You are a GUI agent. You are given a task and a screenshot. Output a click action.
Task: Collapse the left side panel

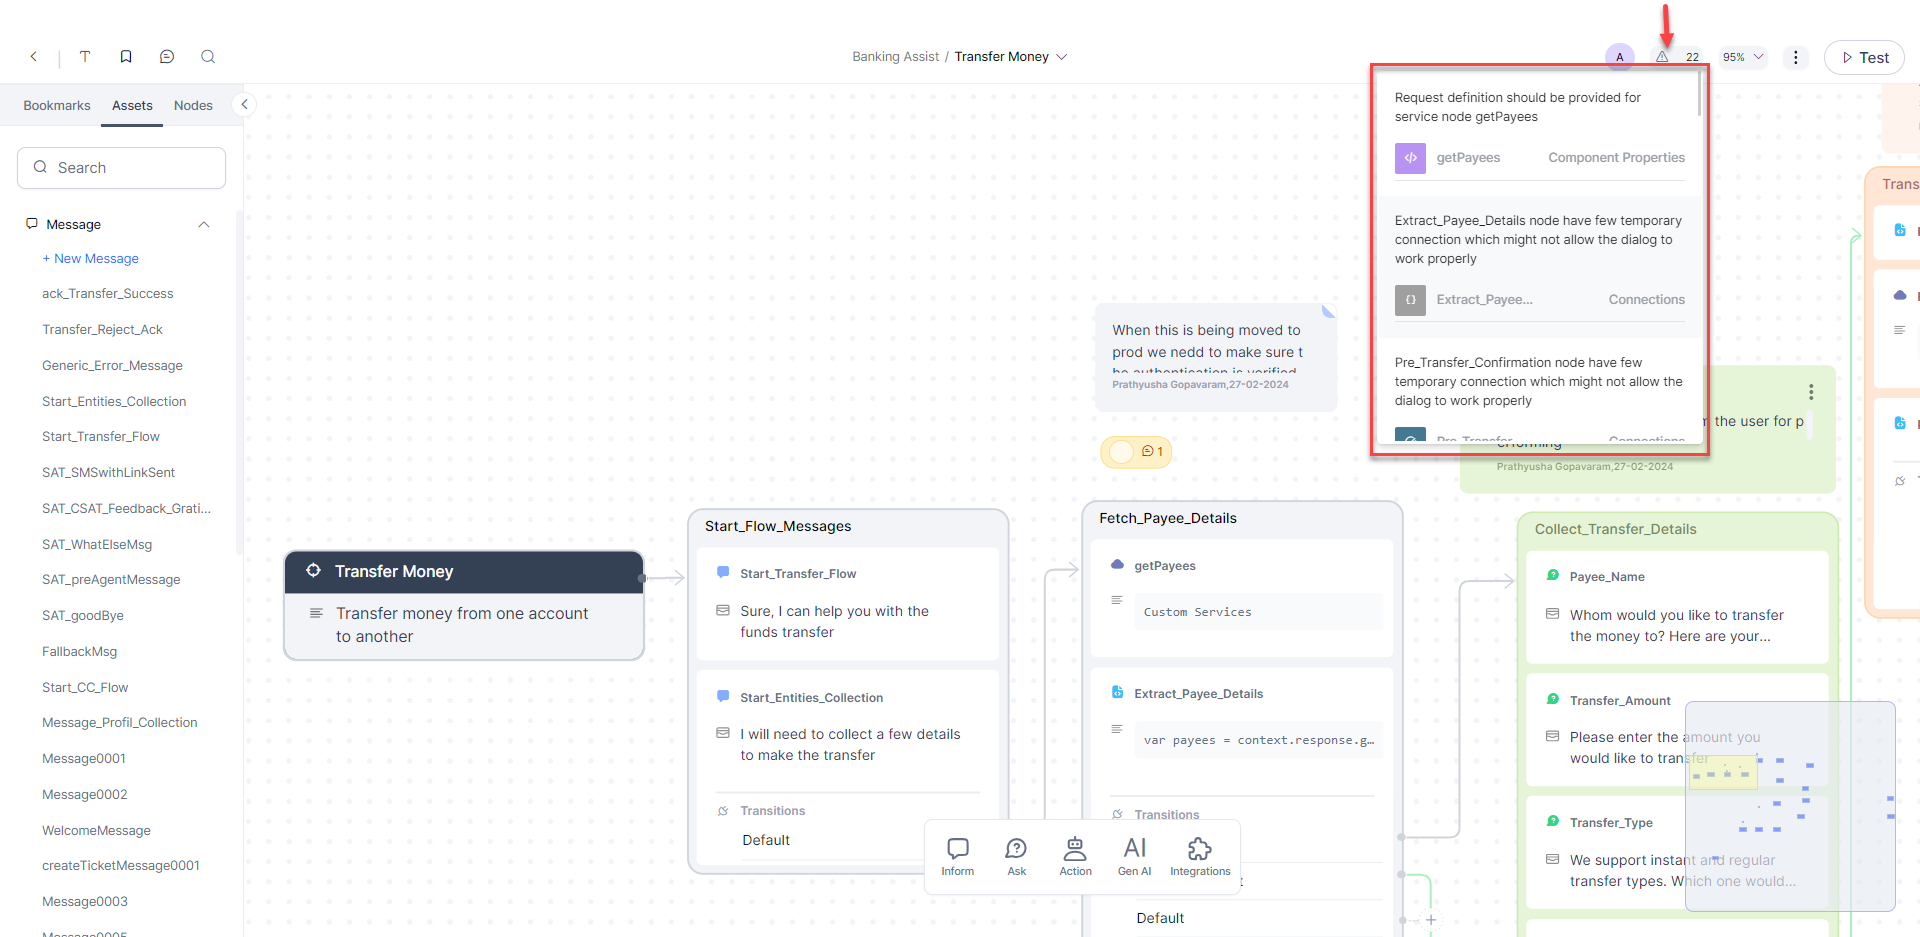pyautogui.click(x=244, y=104)
